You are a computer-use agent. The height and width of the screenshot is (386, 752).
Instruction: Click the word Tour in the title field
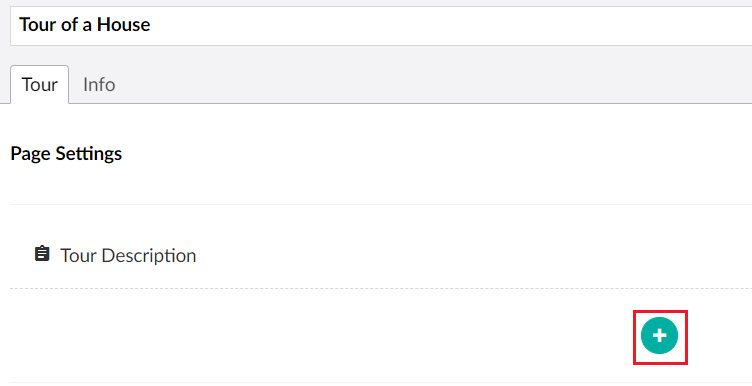(x=38, y=25)
